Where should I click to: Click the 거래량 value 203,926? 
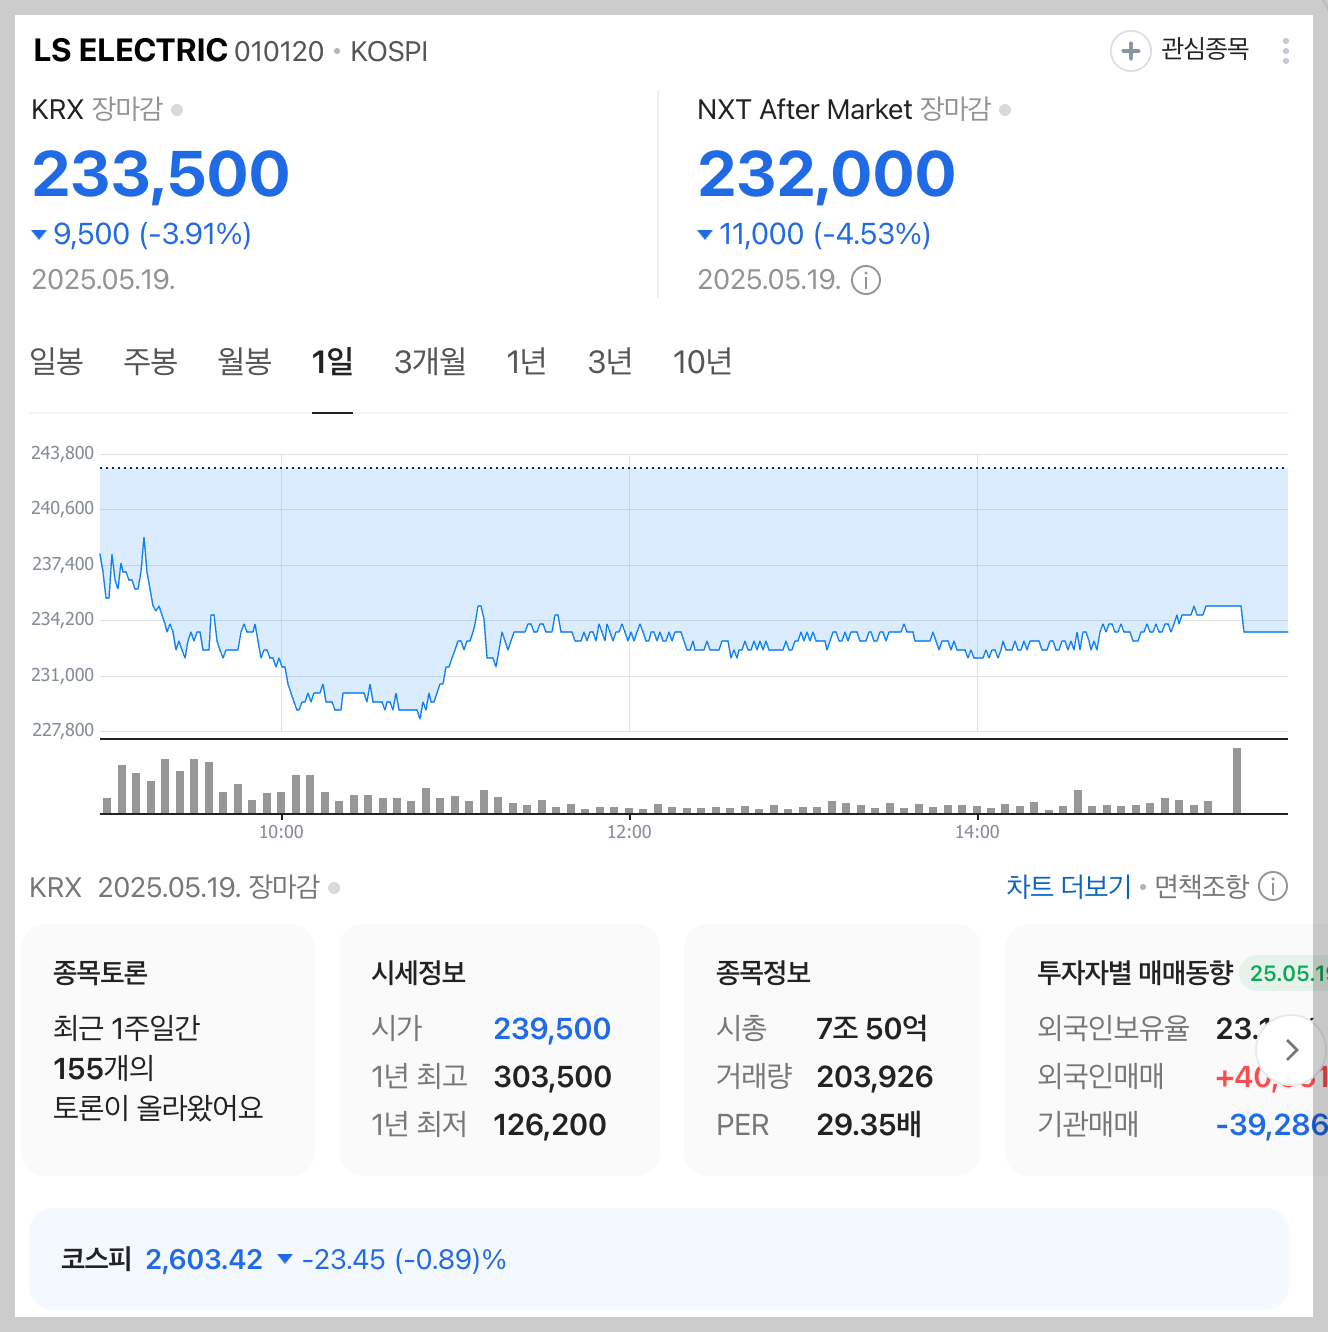[875, 1077]
